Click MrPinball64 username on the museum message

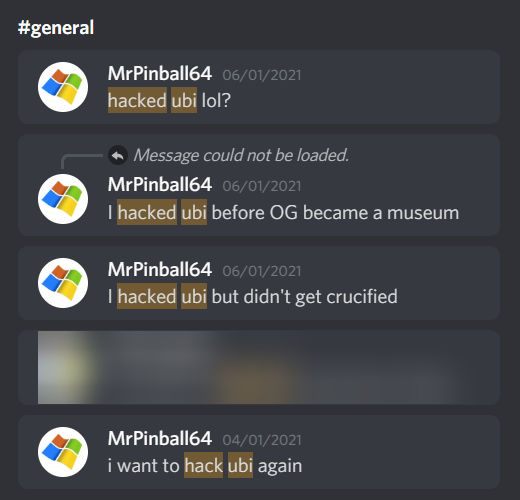coord(160,184)
